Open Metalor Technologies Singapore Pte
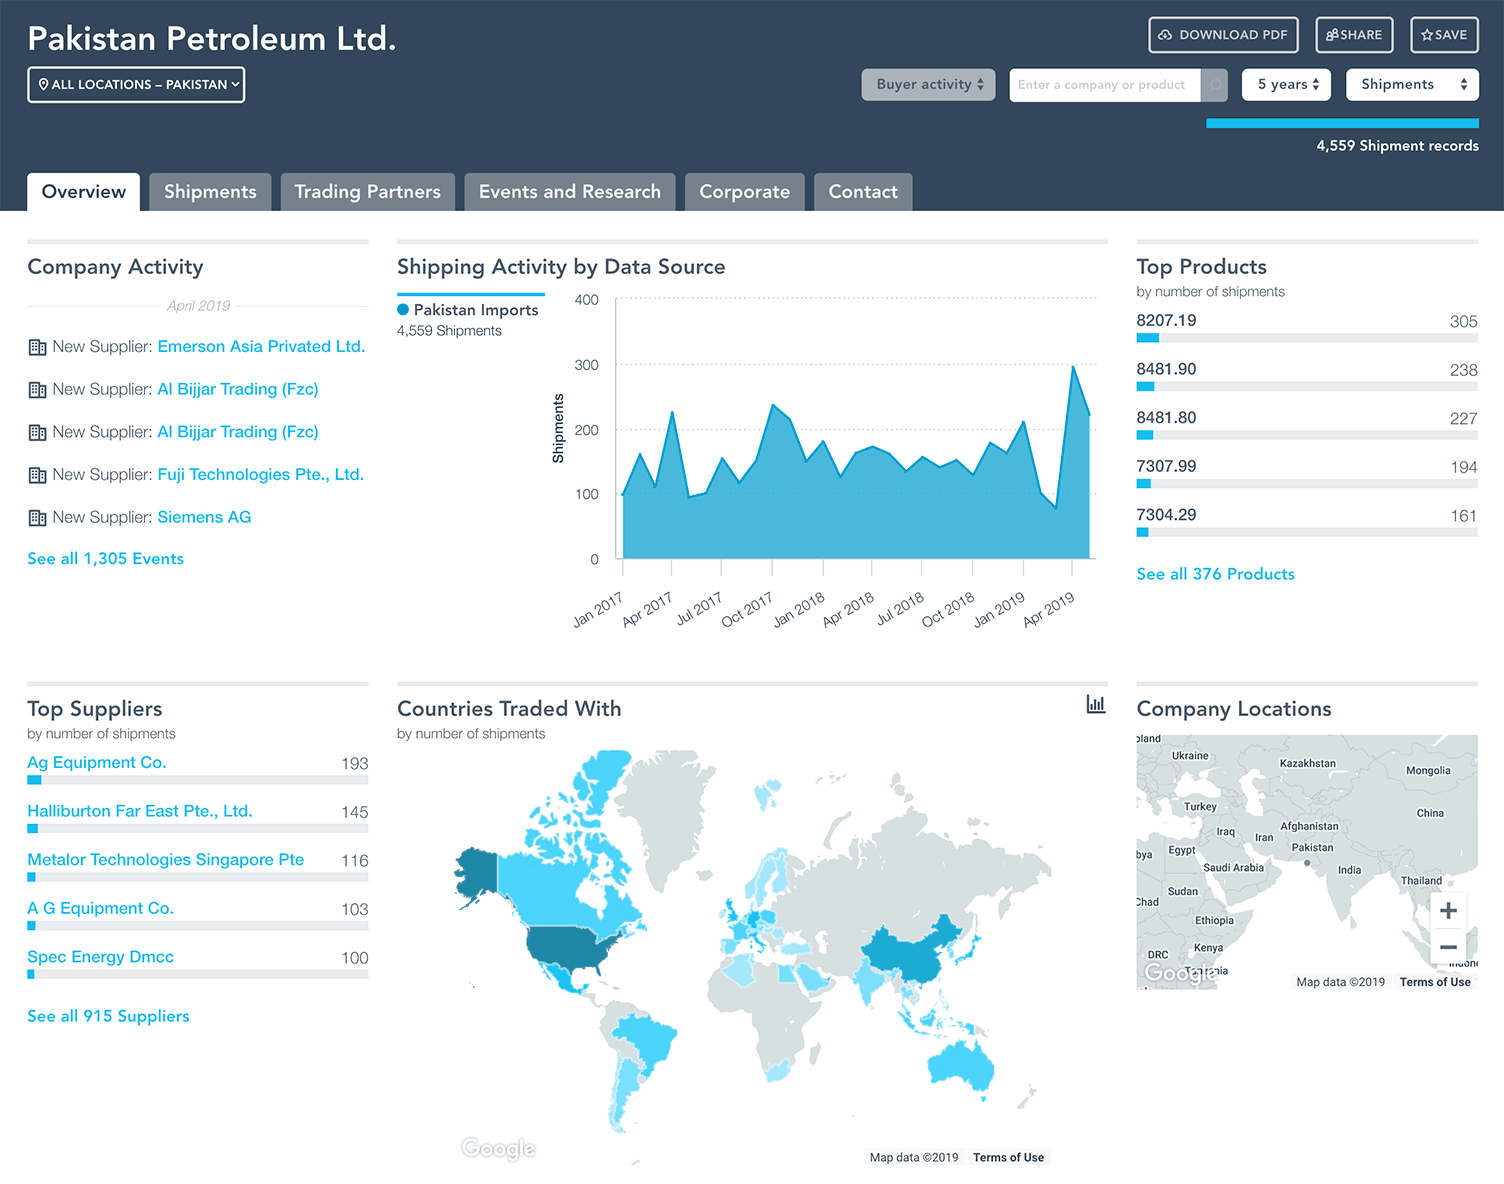The width and height of the screenshot is (1504, 1184). pos(166,860)
